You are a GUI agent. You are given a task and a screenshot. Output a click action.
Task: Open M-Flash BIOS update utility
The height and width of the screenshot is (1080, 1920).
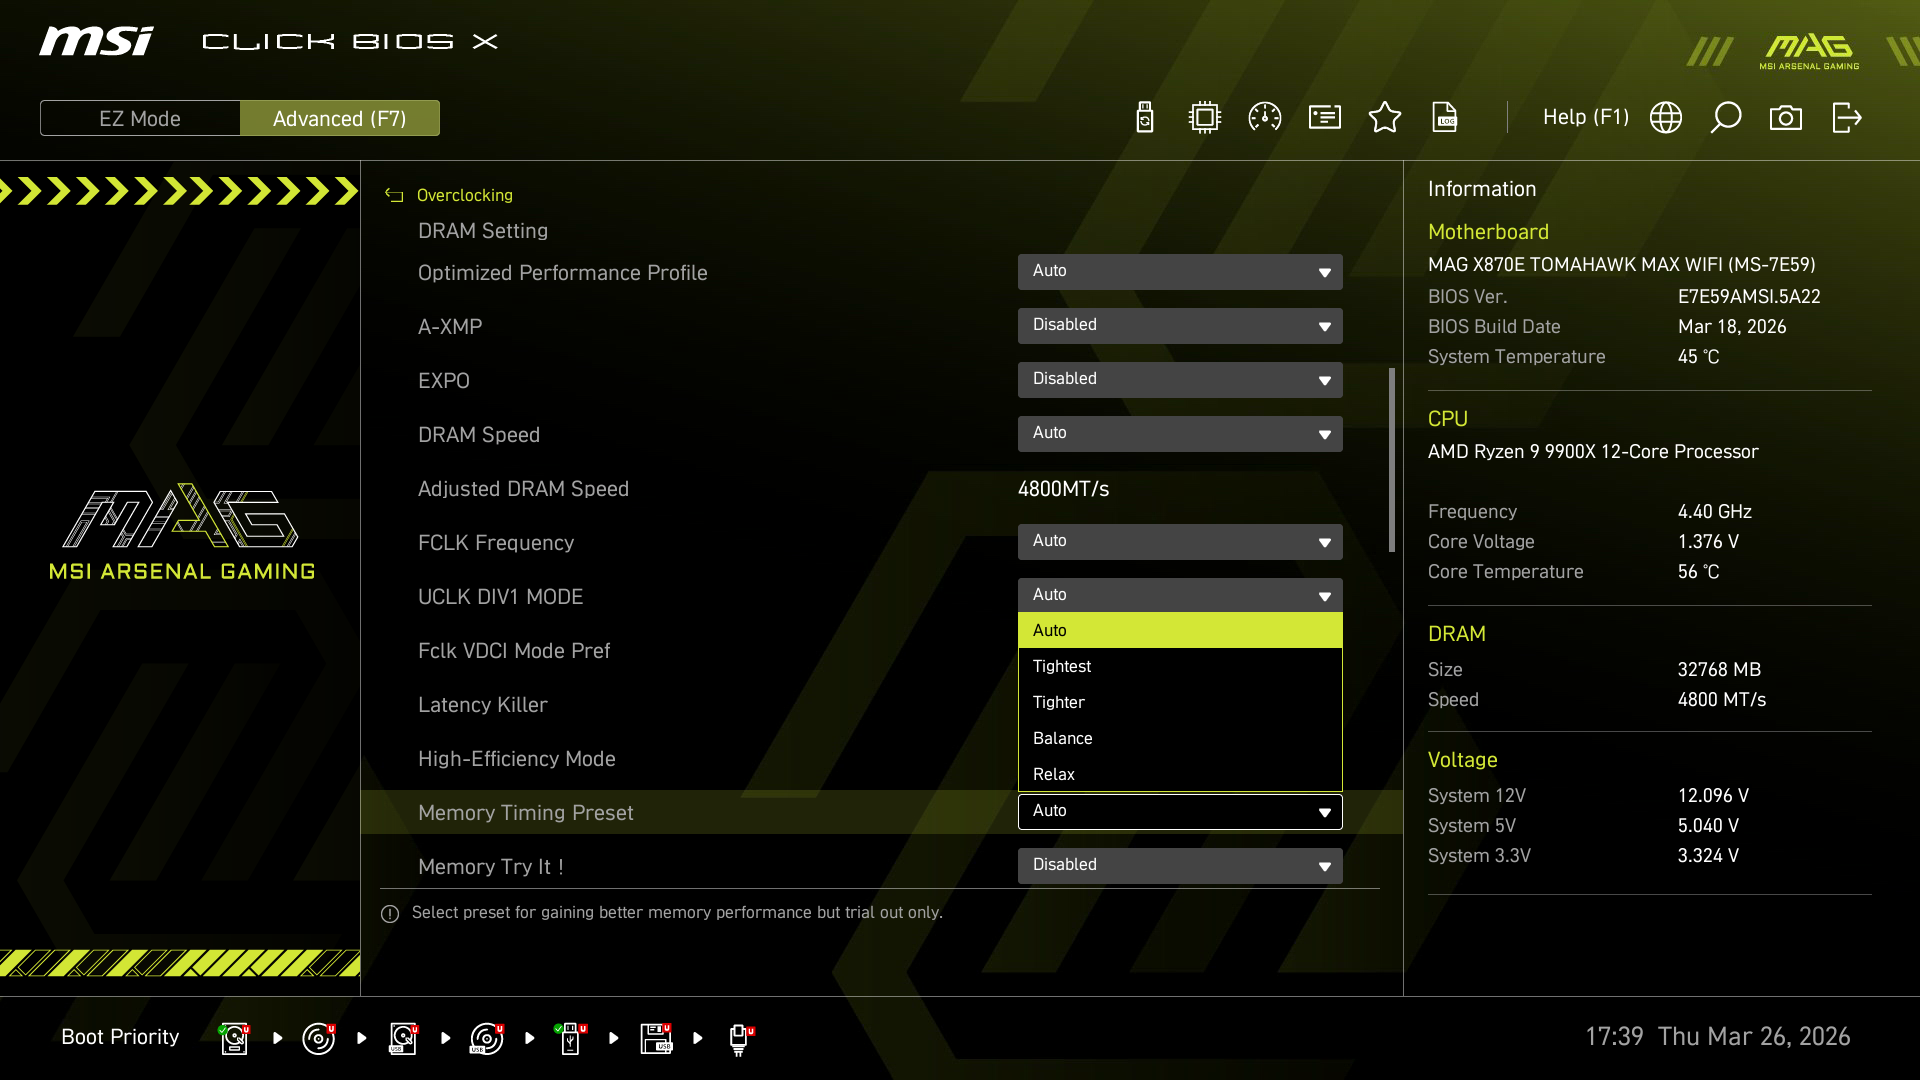1145,117
